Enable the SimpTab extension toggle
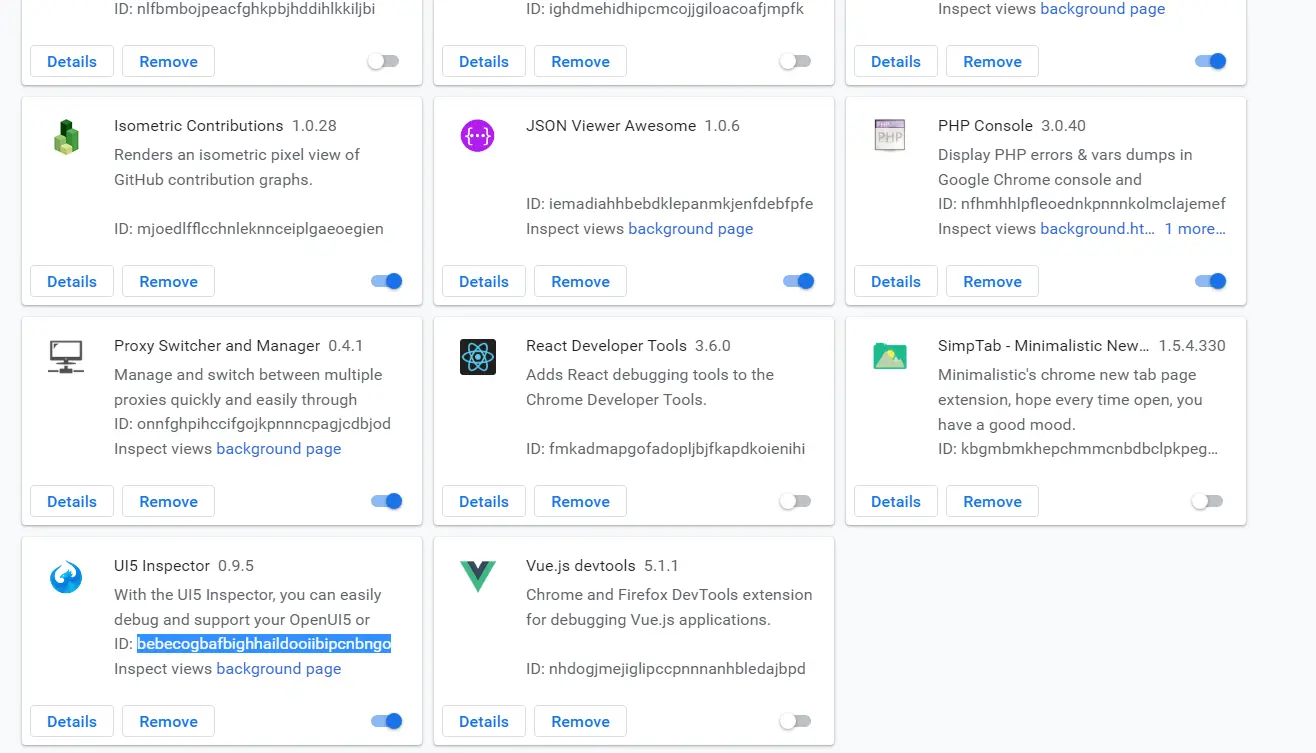This screenshot has width=1316, height=753. click(x=1207, y=501)
